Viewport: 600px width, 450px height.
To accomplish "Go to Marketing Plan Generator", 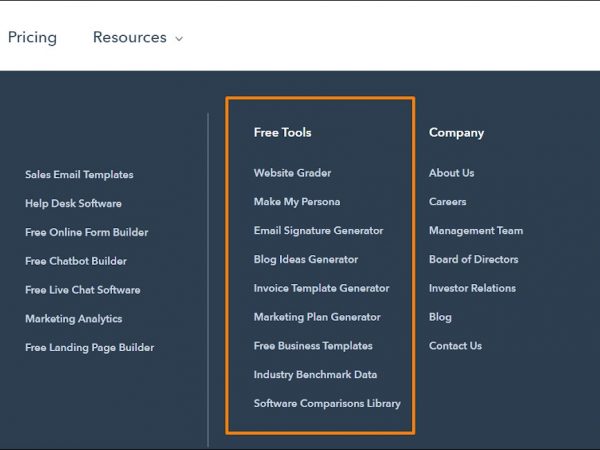I will (x=317, y=318).
